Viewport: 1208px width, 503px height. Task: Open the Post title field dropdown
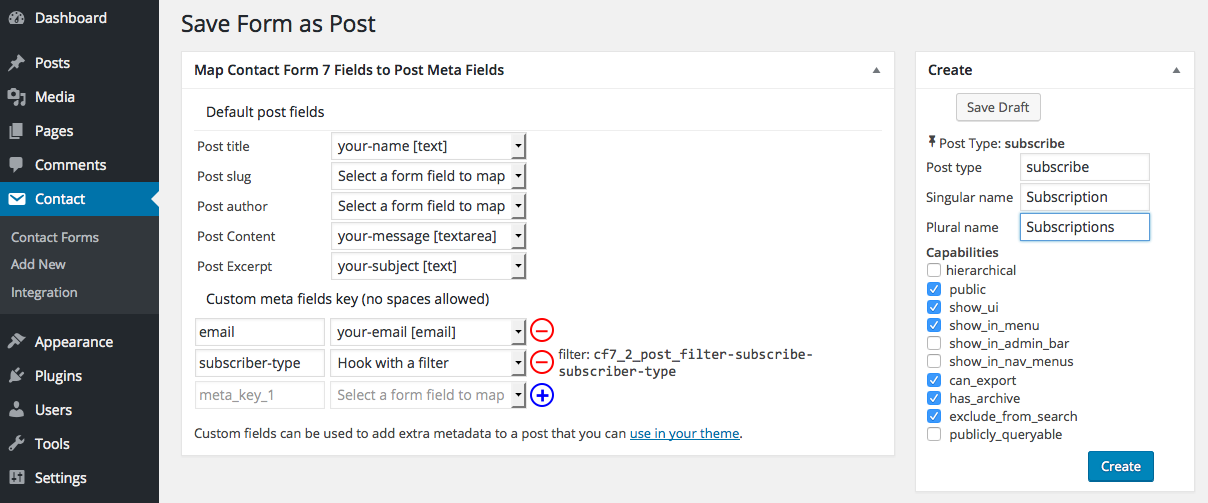[x=428, y=146]
